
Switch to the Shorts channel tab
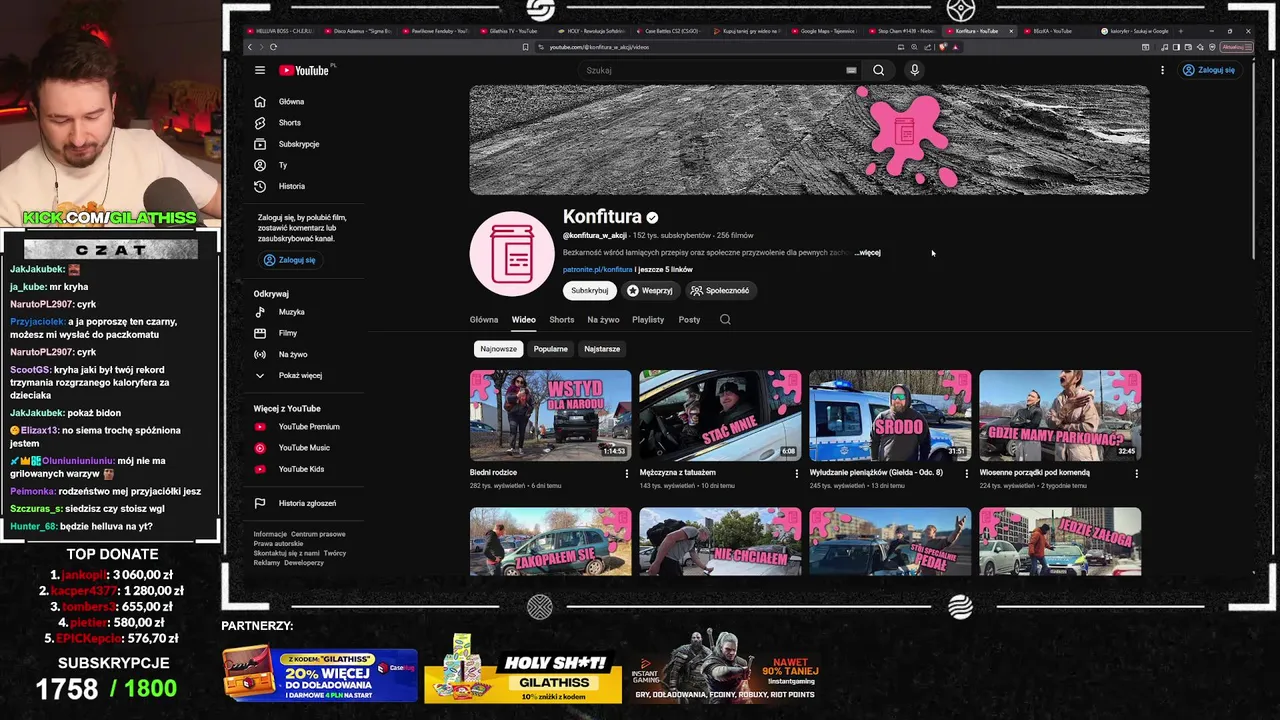(x=562, y=320)
